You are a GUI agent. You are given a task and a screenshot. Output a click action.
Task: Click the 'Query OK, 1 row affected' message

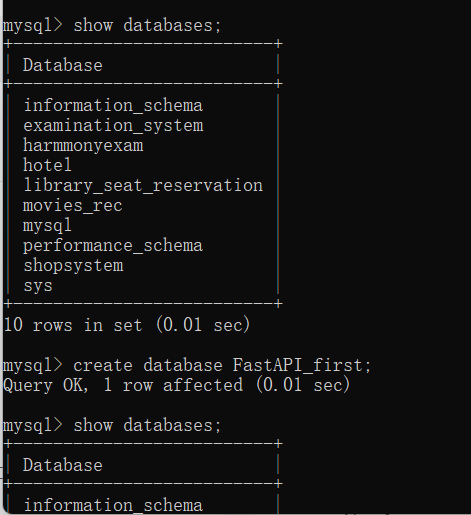click(x=177, y=385)
